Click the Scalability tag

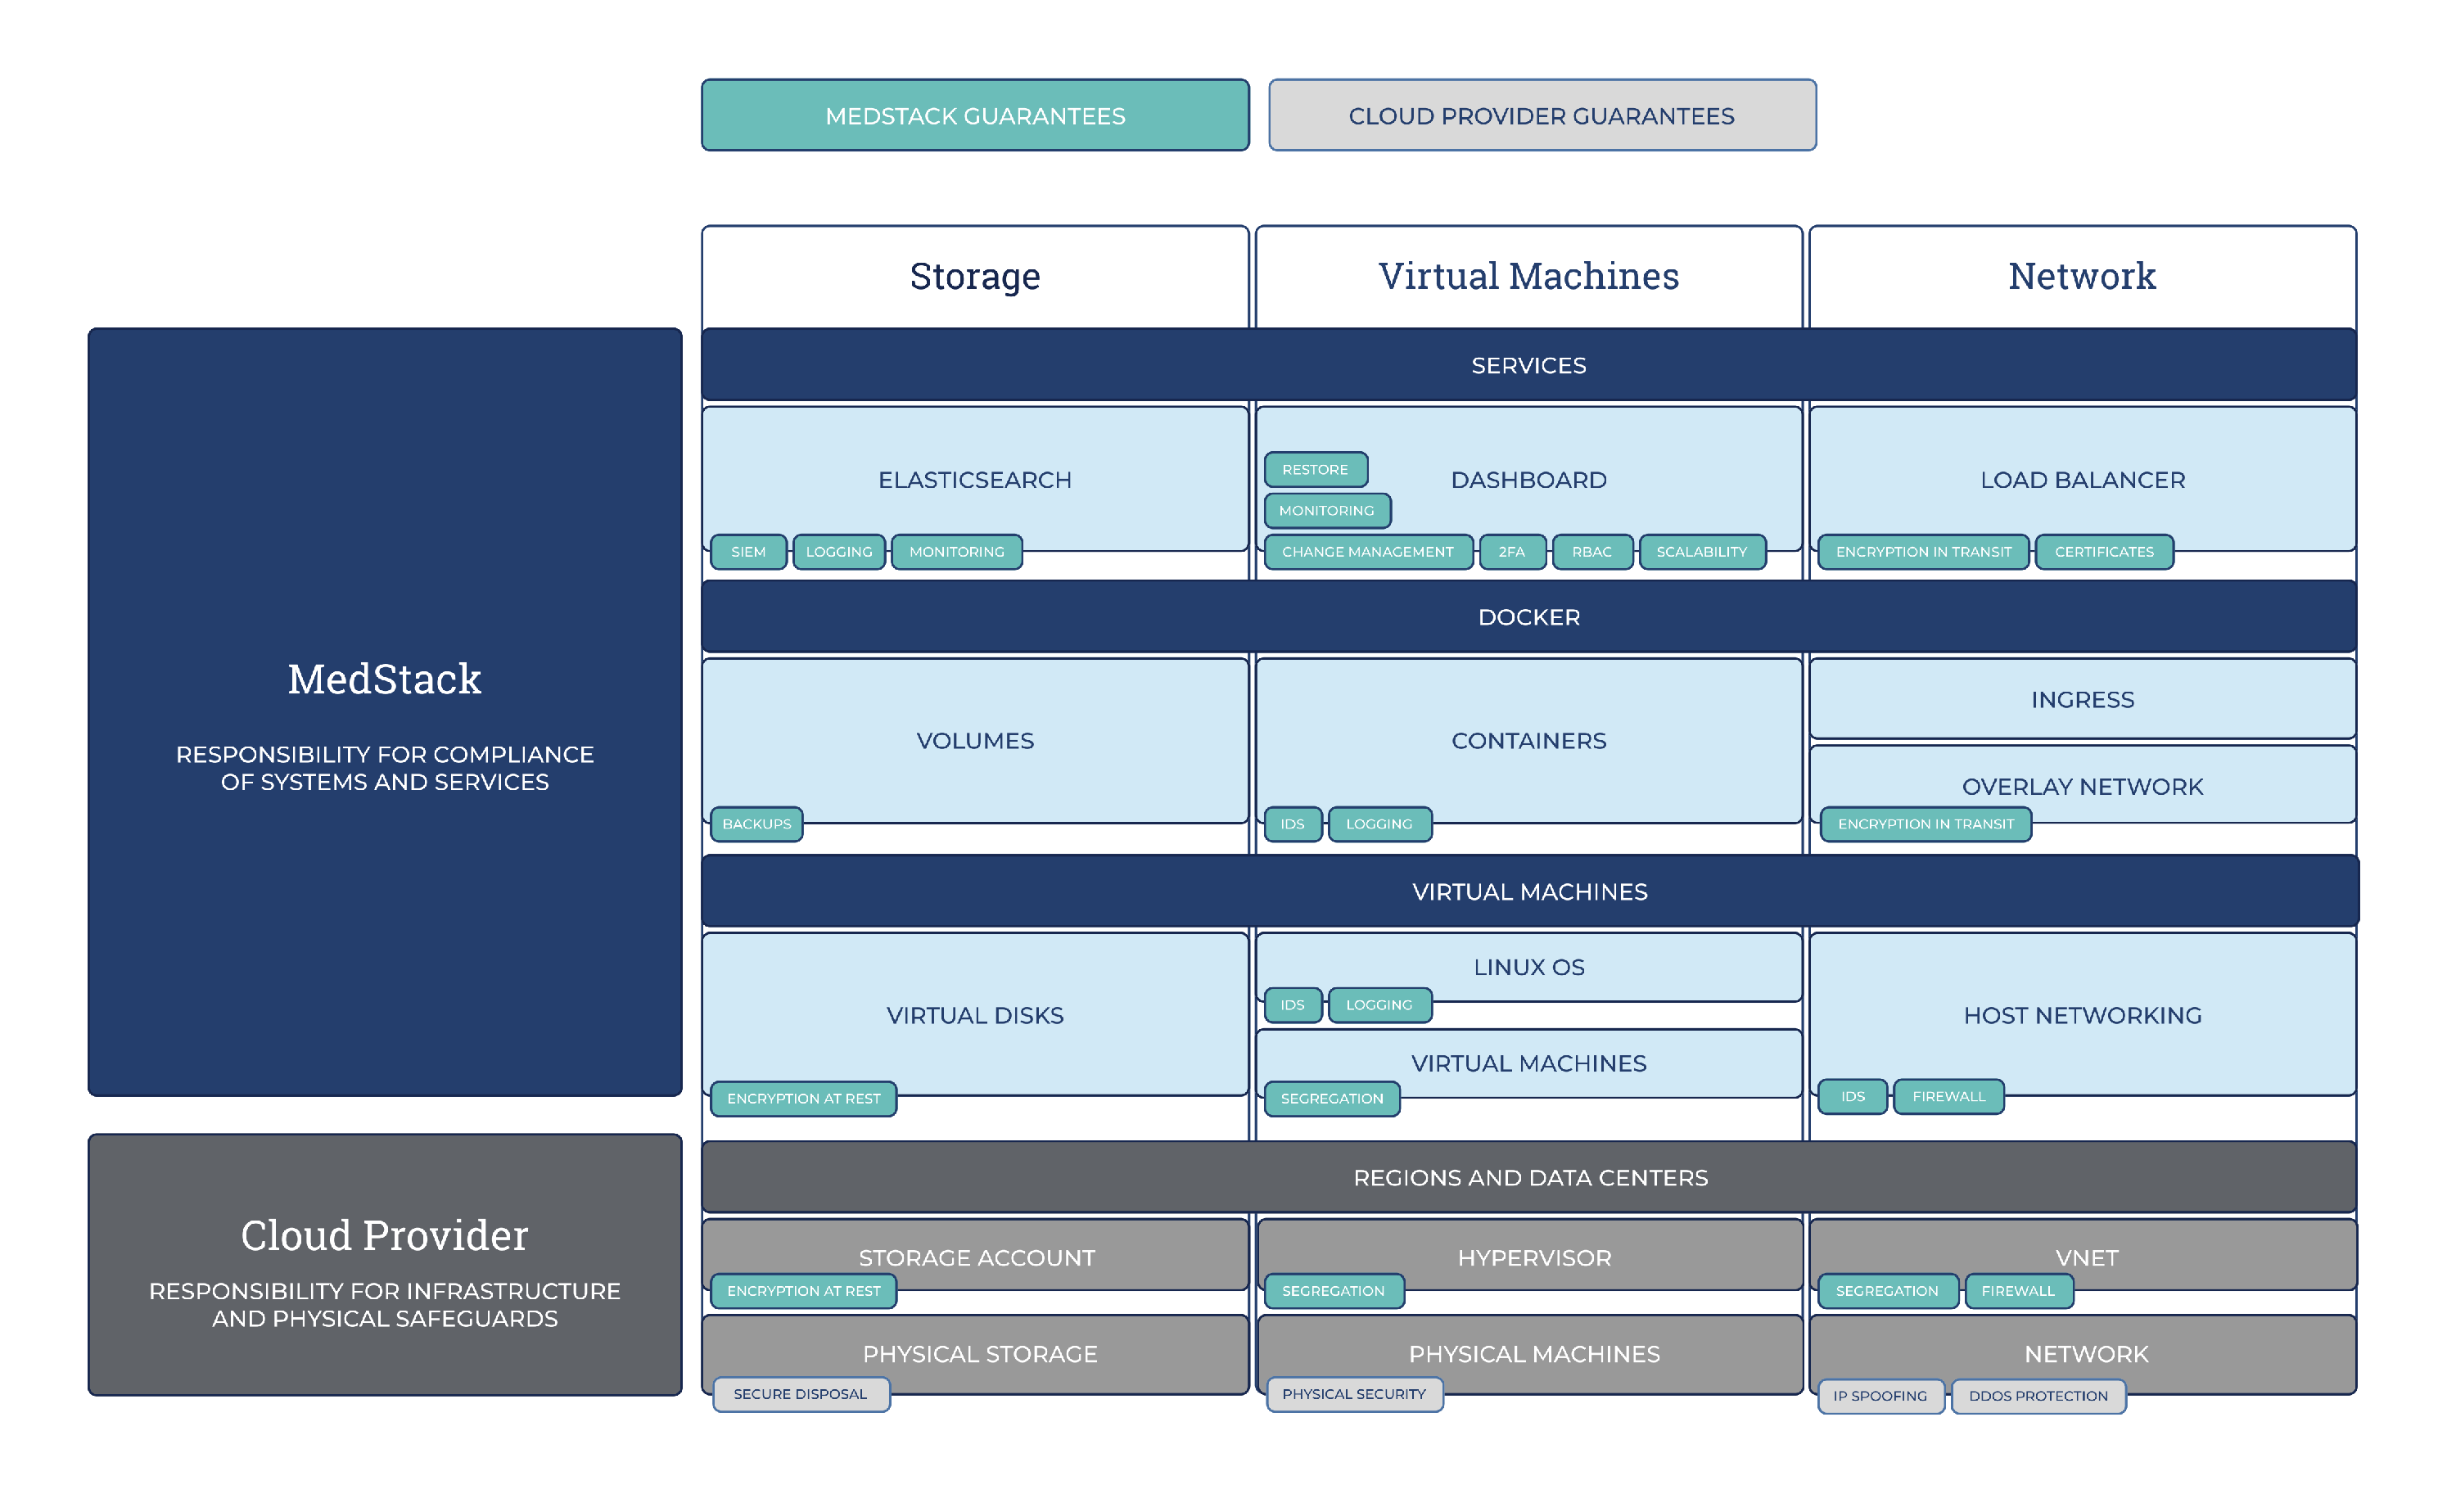[1701, 552]
